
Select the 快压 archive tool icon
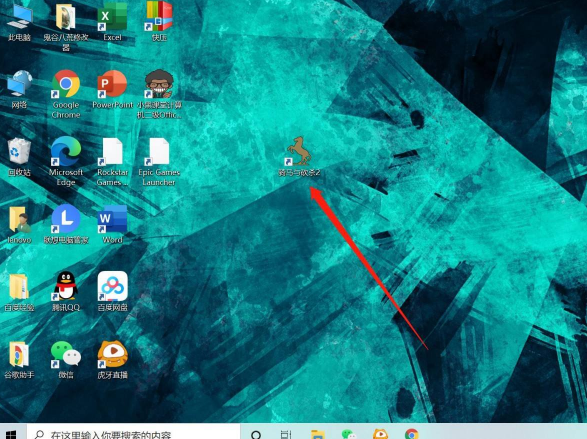(159, 16)
